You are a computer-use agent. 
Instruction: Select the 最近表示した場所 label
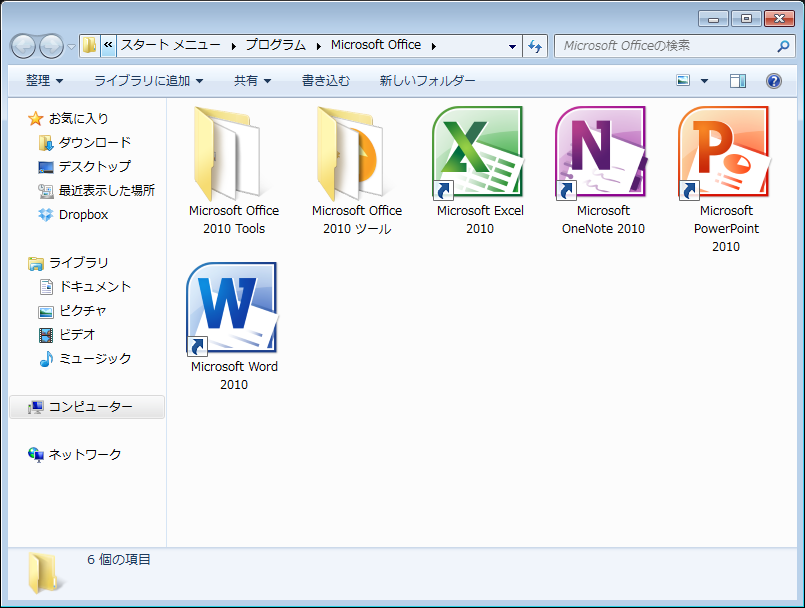point(107,191)
